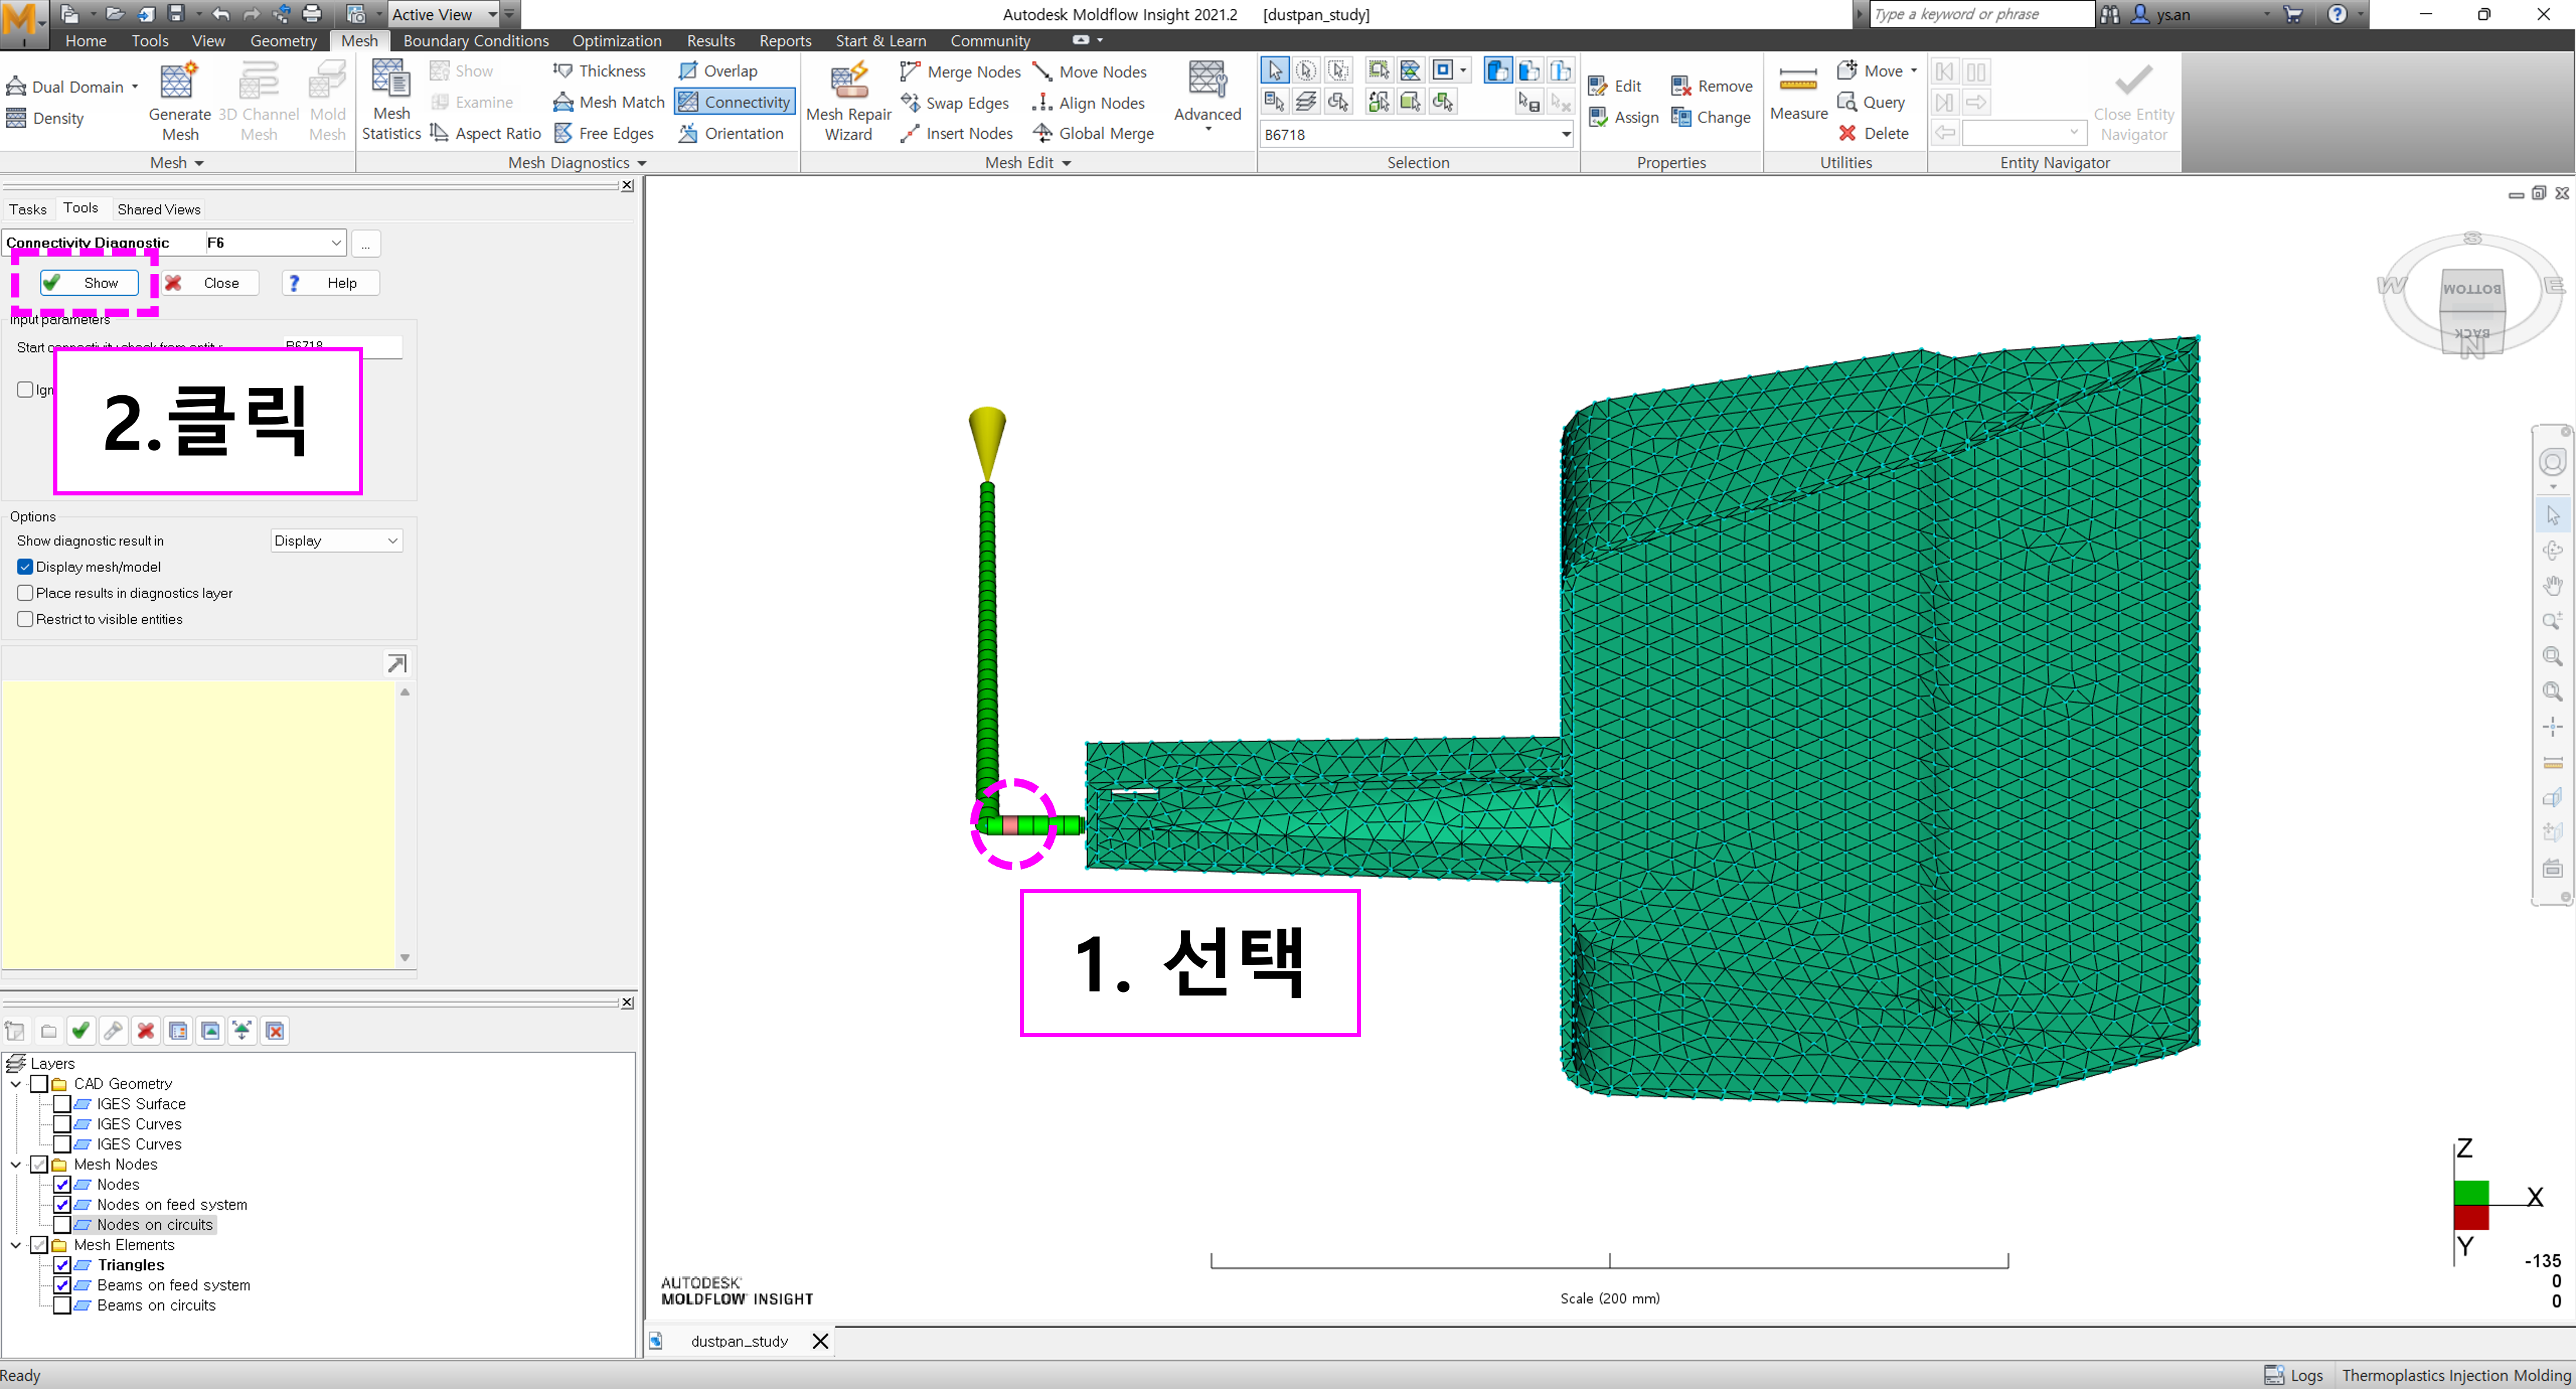Collapse the CAD Geometry layer group
The width and height of the screenshot is (2576, 1389).
pos(16,1084)
